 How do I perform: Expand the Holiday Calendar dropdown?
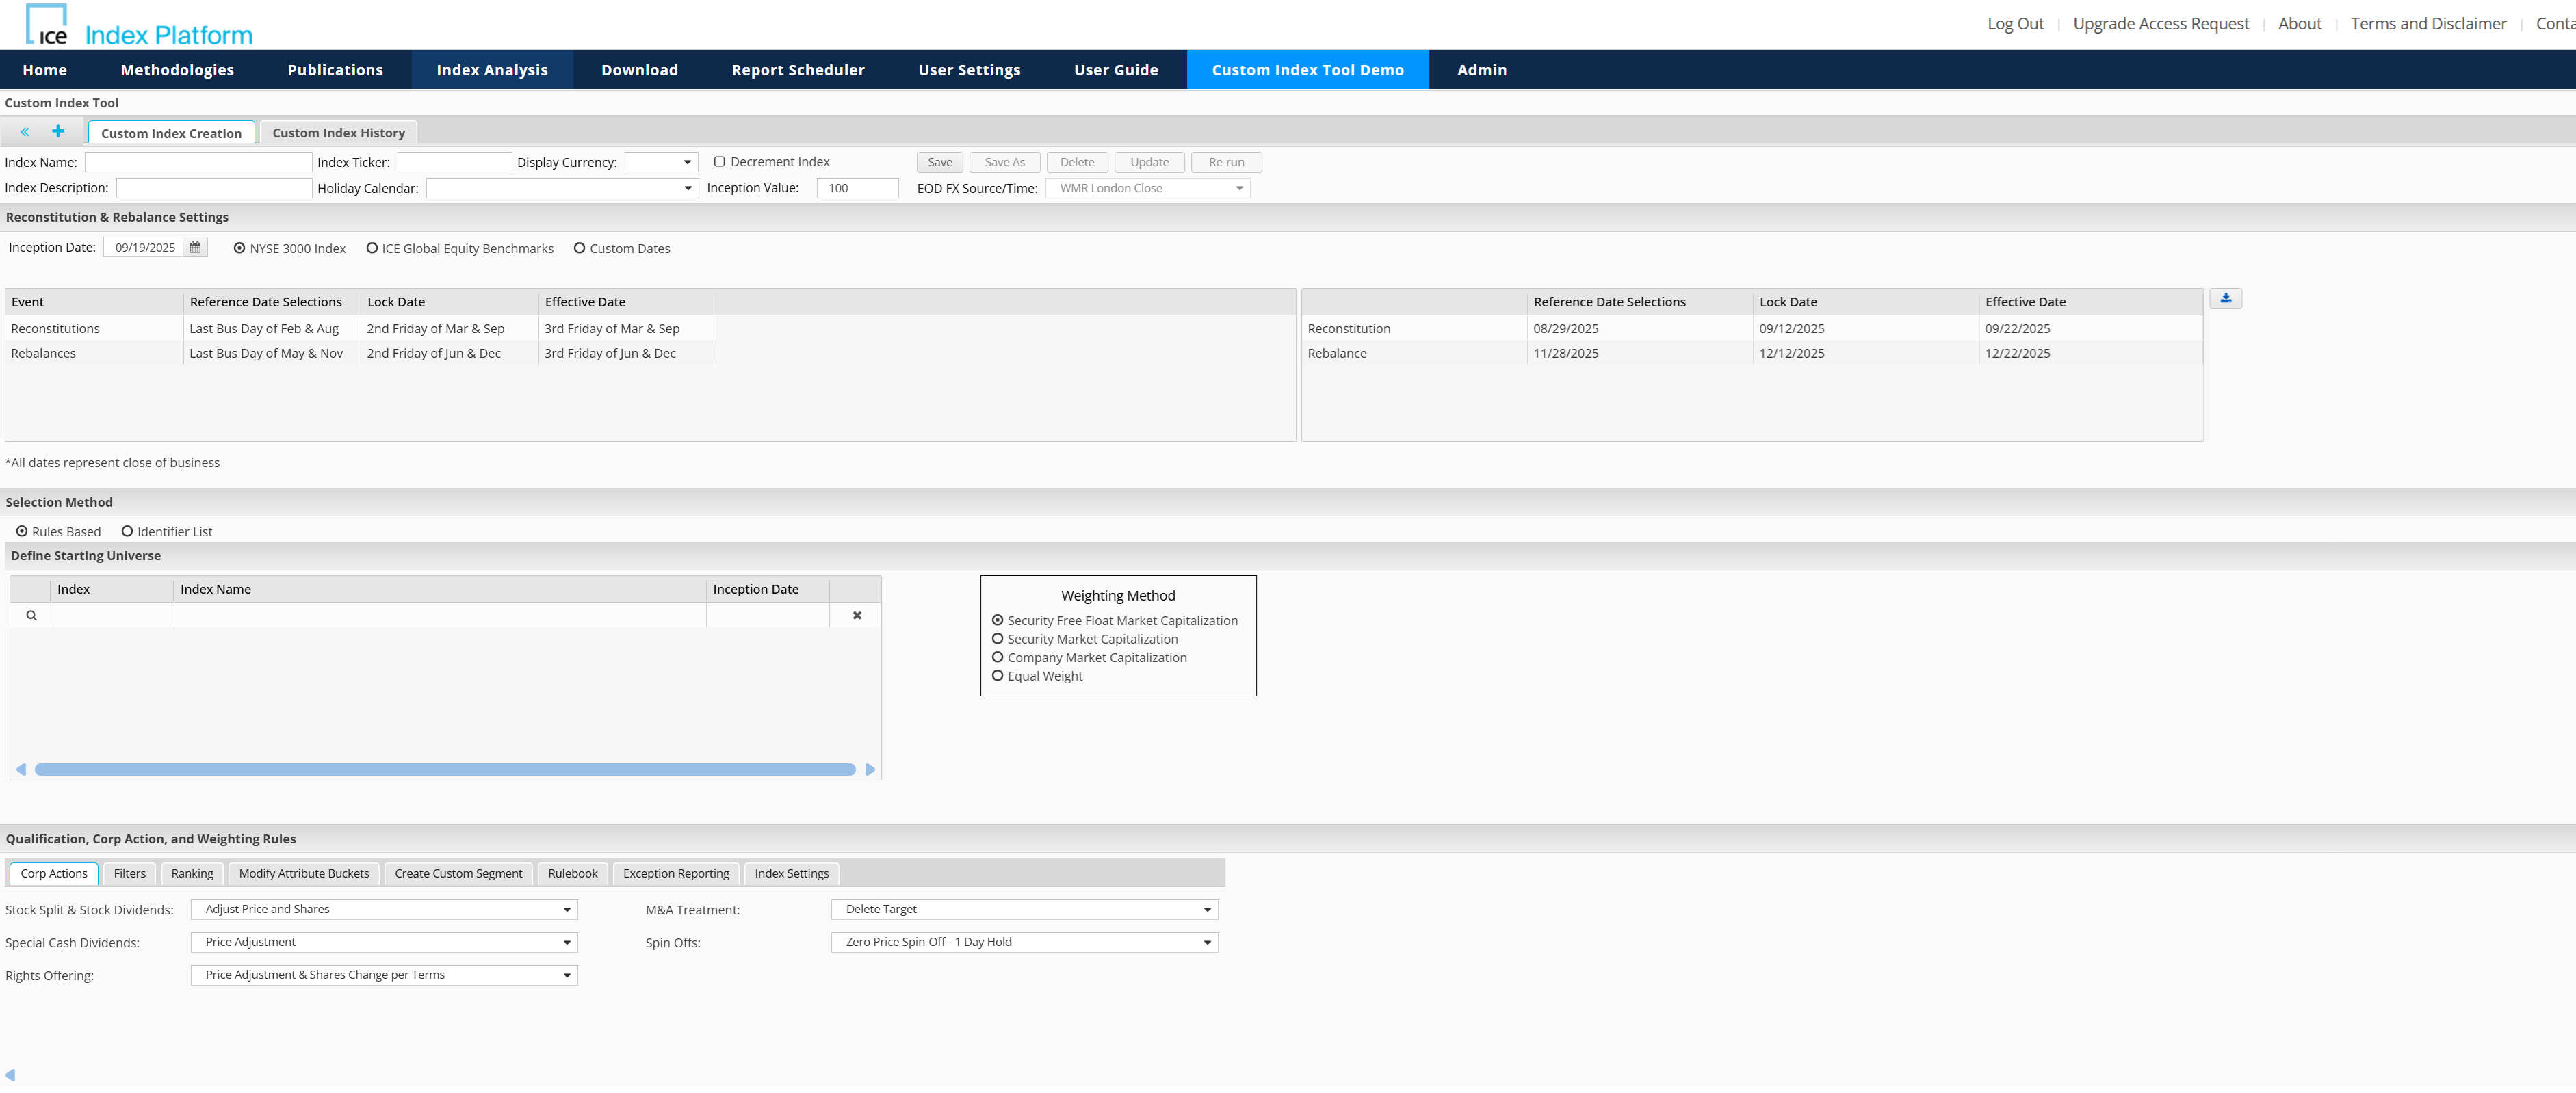pyautogui.click(x=687, y=187)
